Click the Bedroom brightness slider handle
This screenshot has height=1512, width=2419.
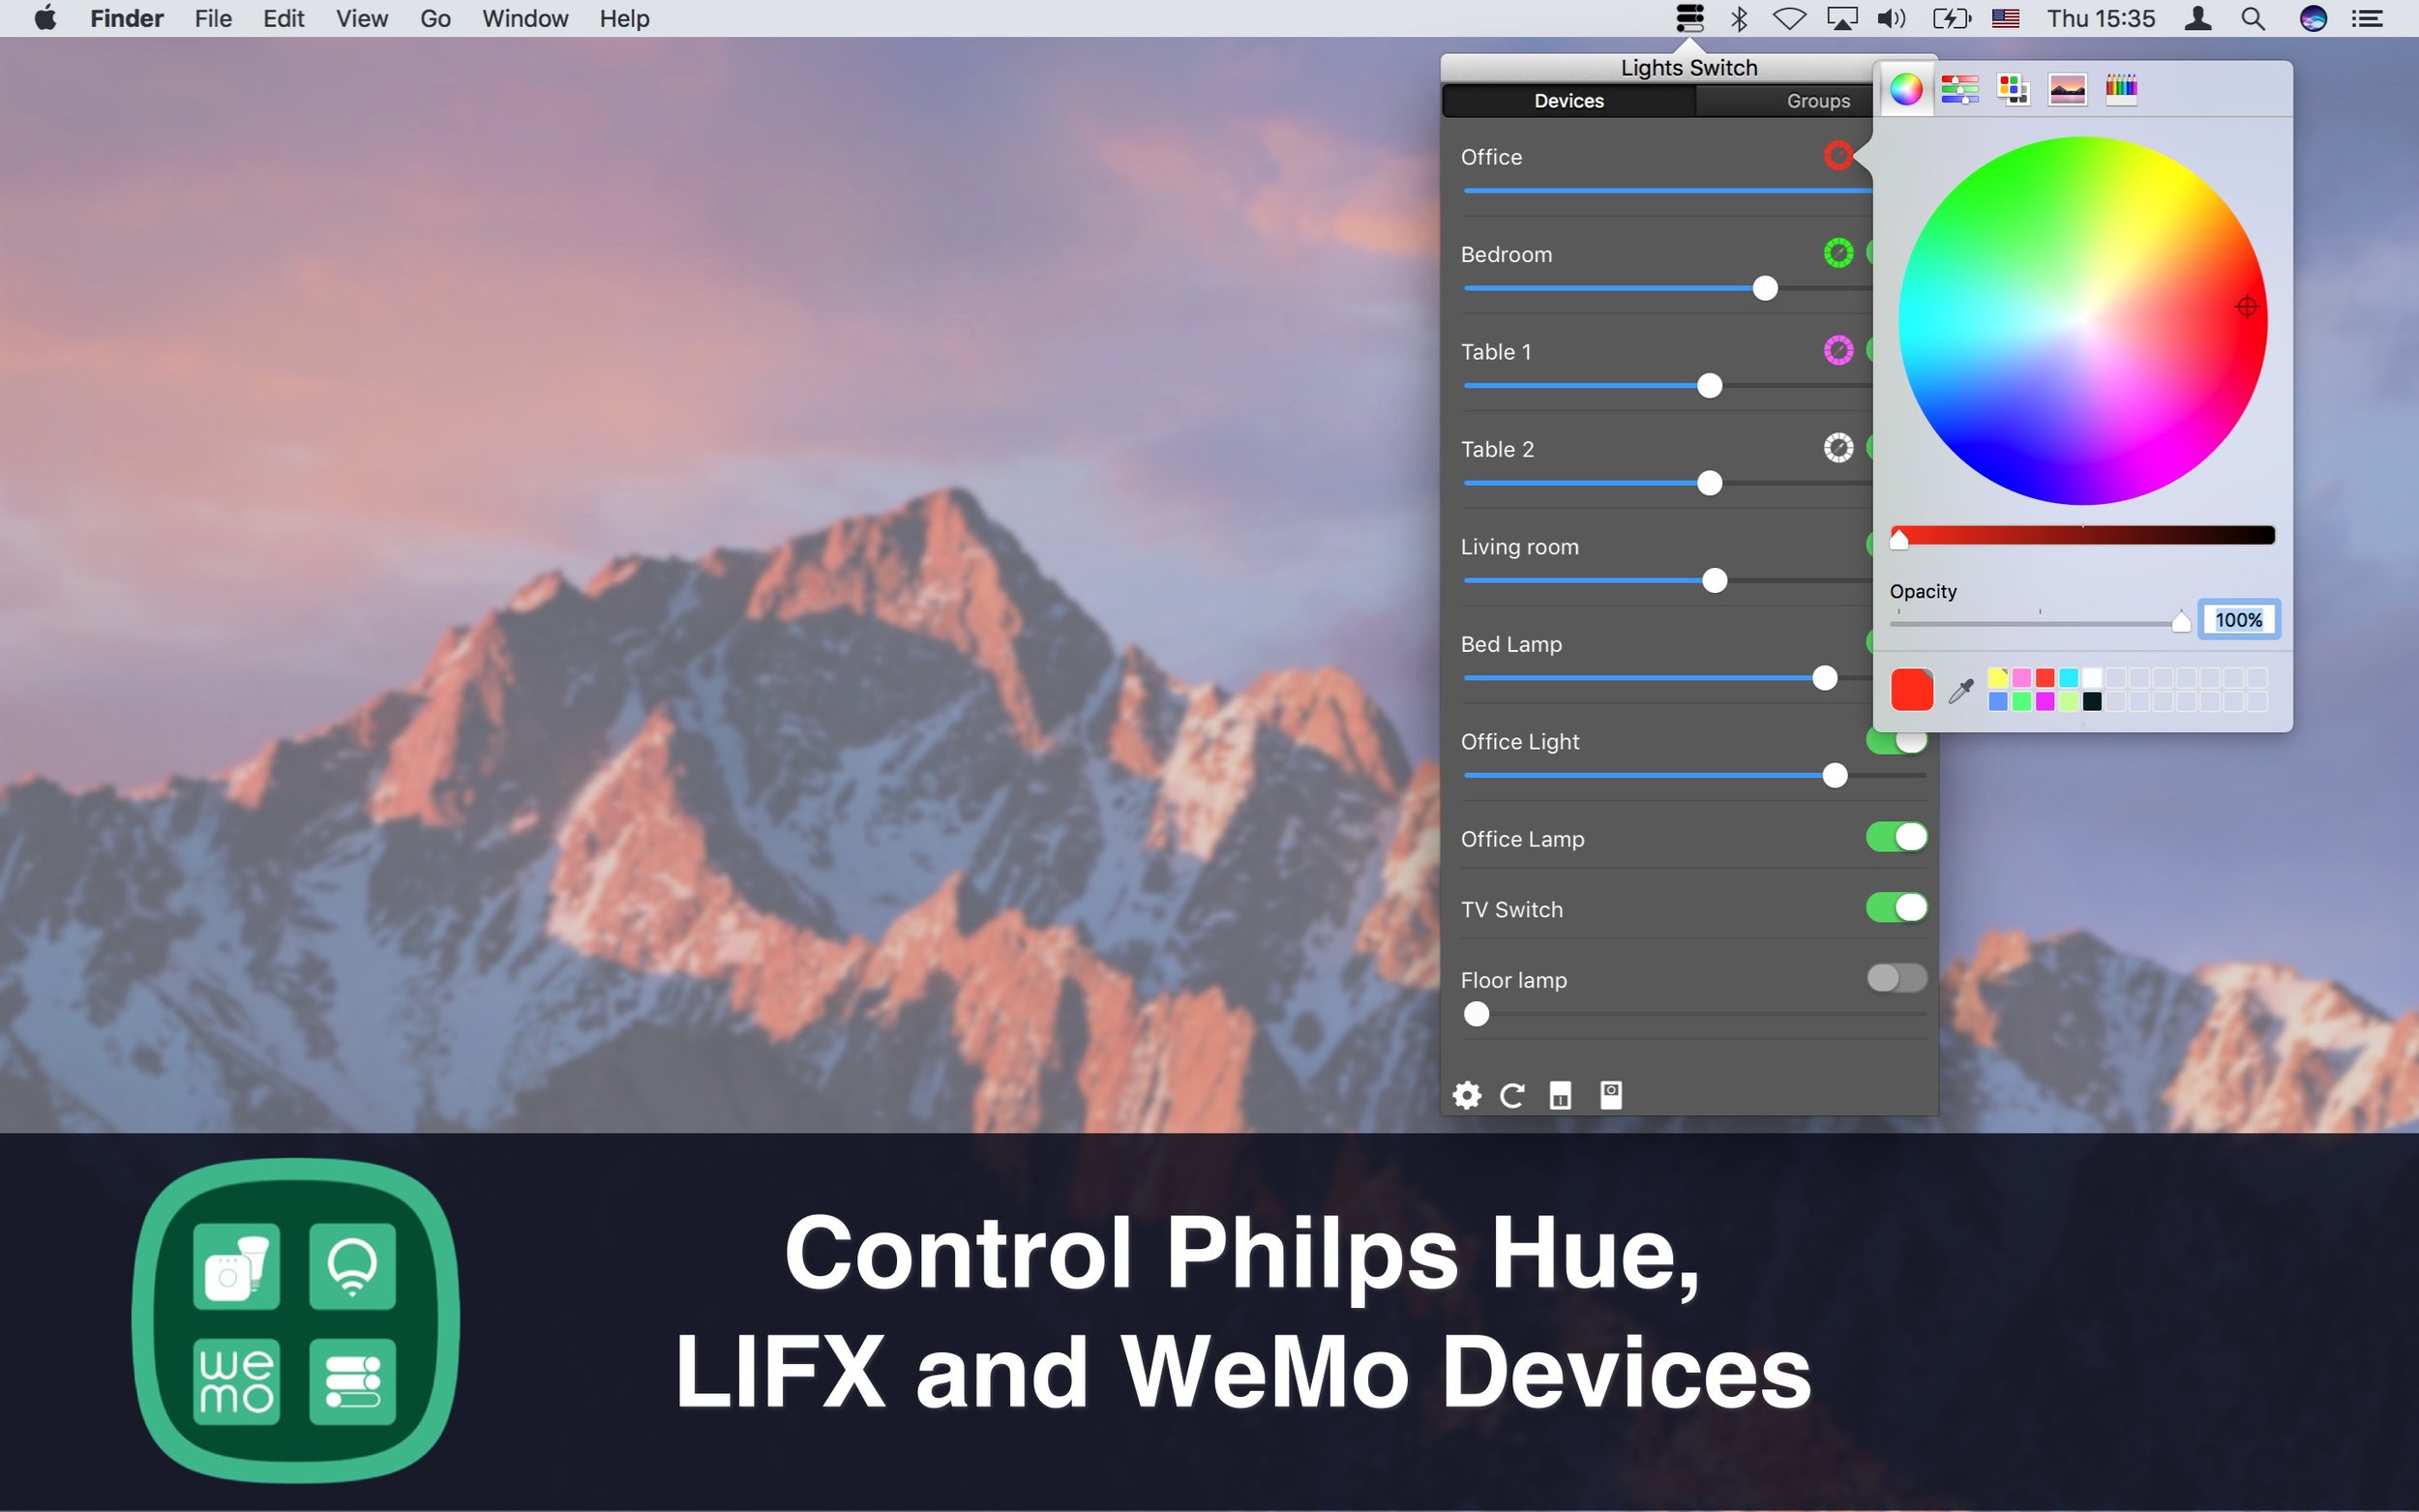click(1765, 289)
